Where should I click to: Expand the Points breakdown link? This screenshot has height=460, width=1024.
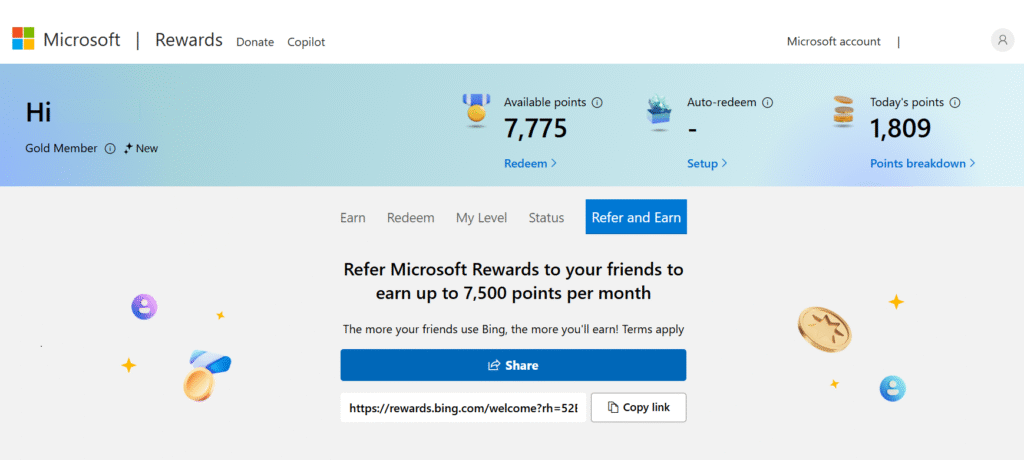(922, 163)
